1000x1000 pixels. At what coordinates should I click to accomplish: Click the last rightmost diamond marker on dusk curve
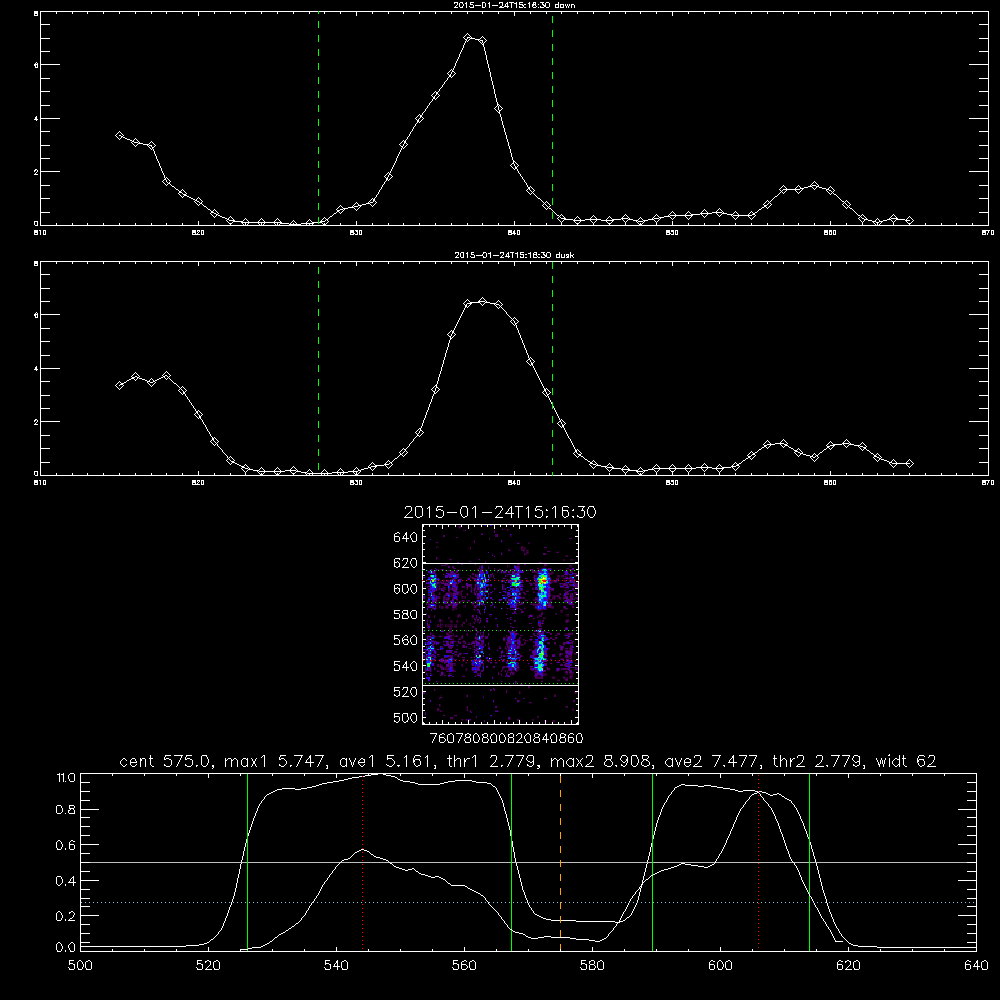909,464
